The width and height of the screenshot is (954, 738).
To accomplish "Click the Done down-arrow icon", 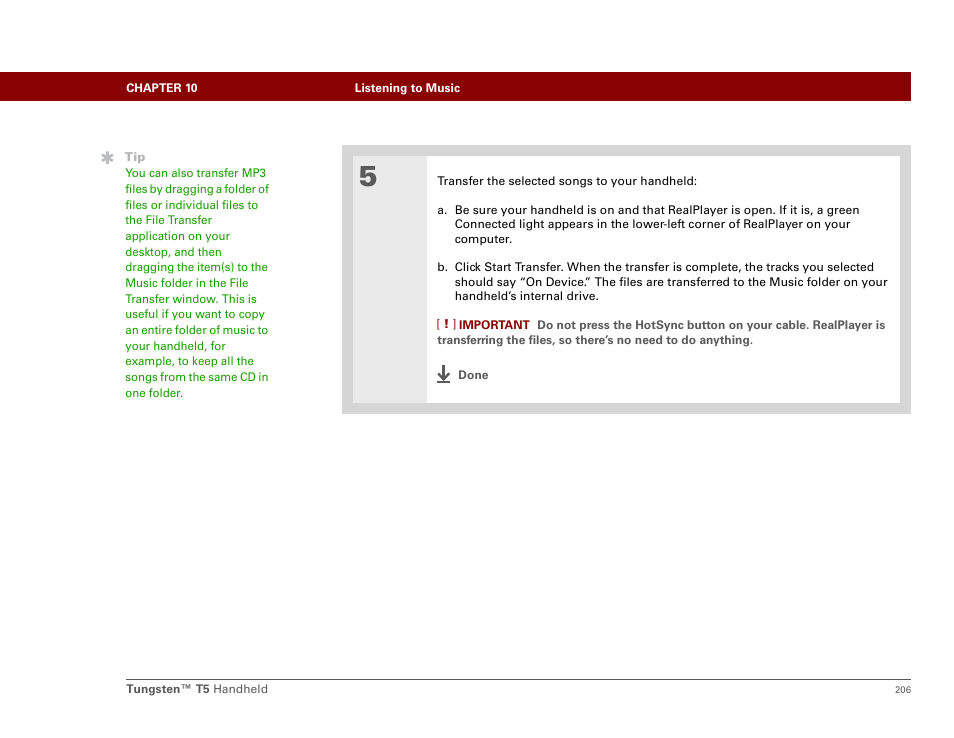I will [x=444, y=374].
